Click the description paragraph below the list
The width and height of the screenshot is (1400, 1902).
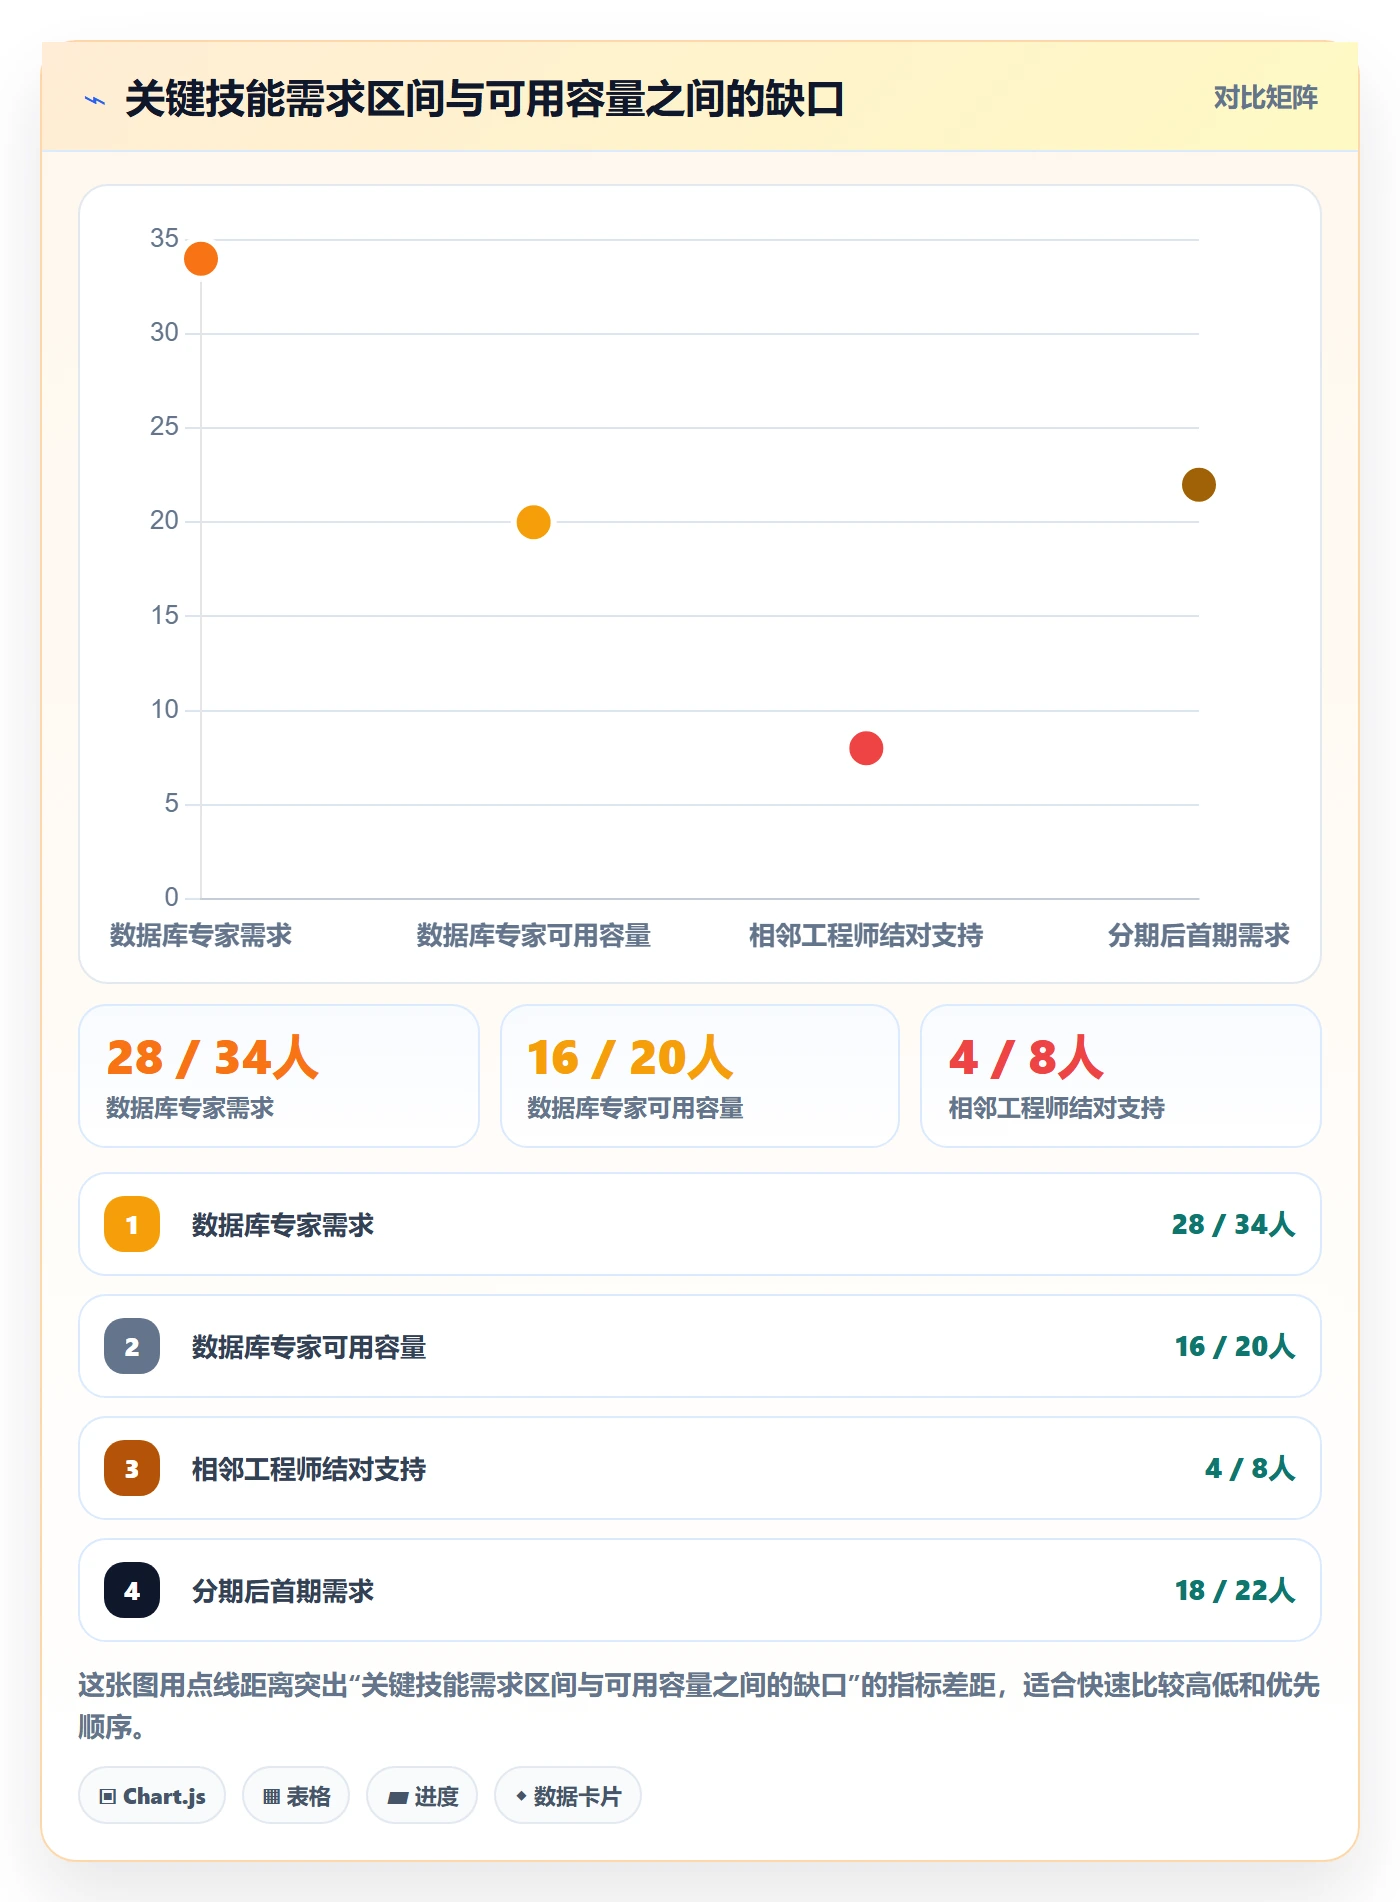pyautogui.click(x=699, y=1706)
